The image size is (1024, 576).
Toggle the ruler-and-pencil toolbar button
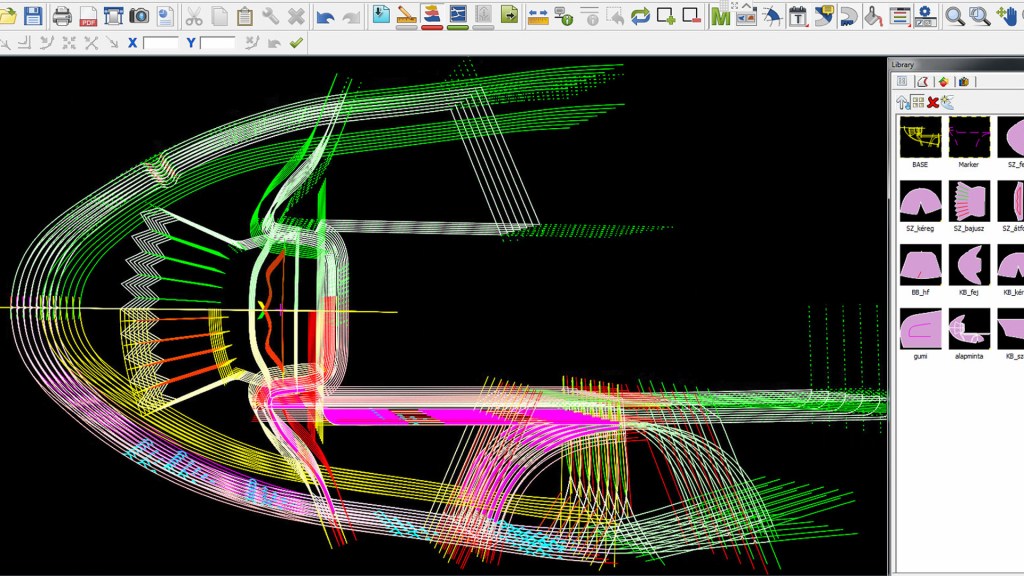(x=406, y=16)
